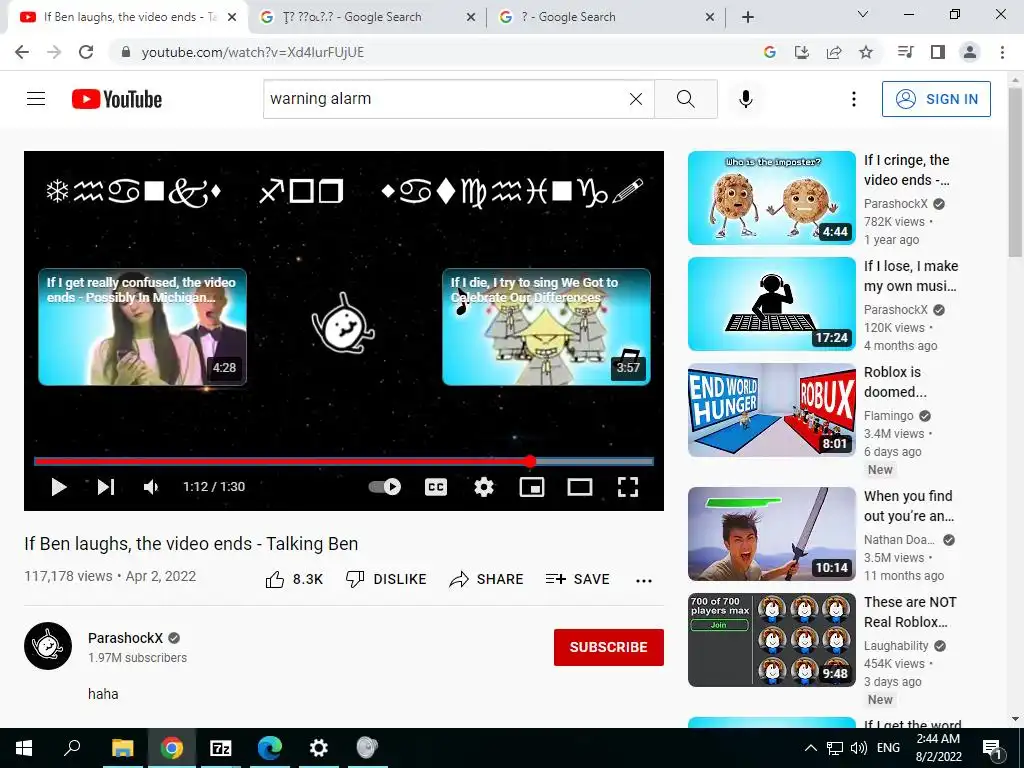
Task: Switch to the '? - Google Search' tab
Action: [605, 17]
